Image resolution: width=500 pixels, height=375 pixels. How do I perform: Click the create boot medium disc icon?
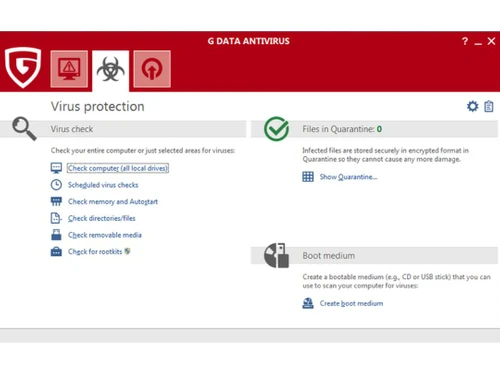coord(308,303)
